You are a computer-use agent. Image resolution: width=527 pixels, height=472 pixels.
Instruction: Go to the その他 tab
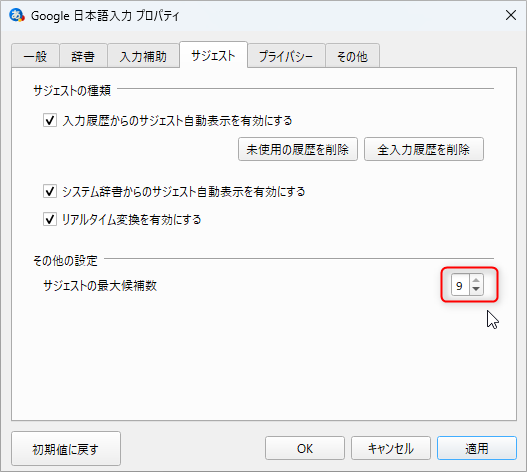click(353, 56)
